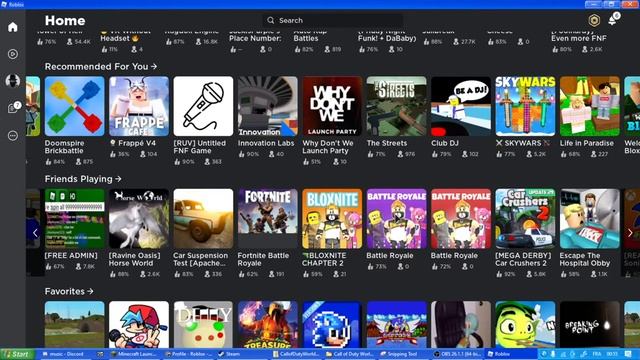Expand the Favorites section
640x360 pixels.
coord(69,291)
